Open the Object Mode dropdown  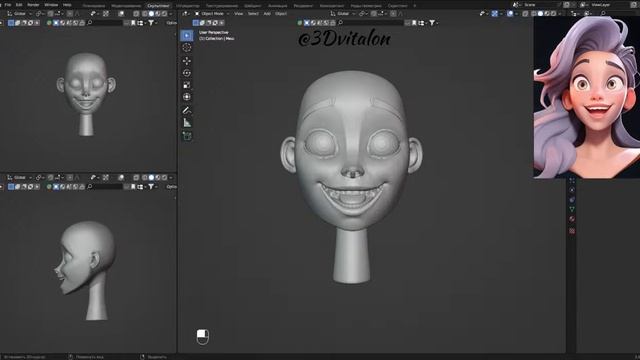[212, 13]
